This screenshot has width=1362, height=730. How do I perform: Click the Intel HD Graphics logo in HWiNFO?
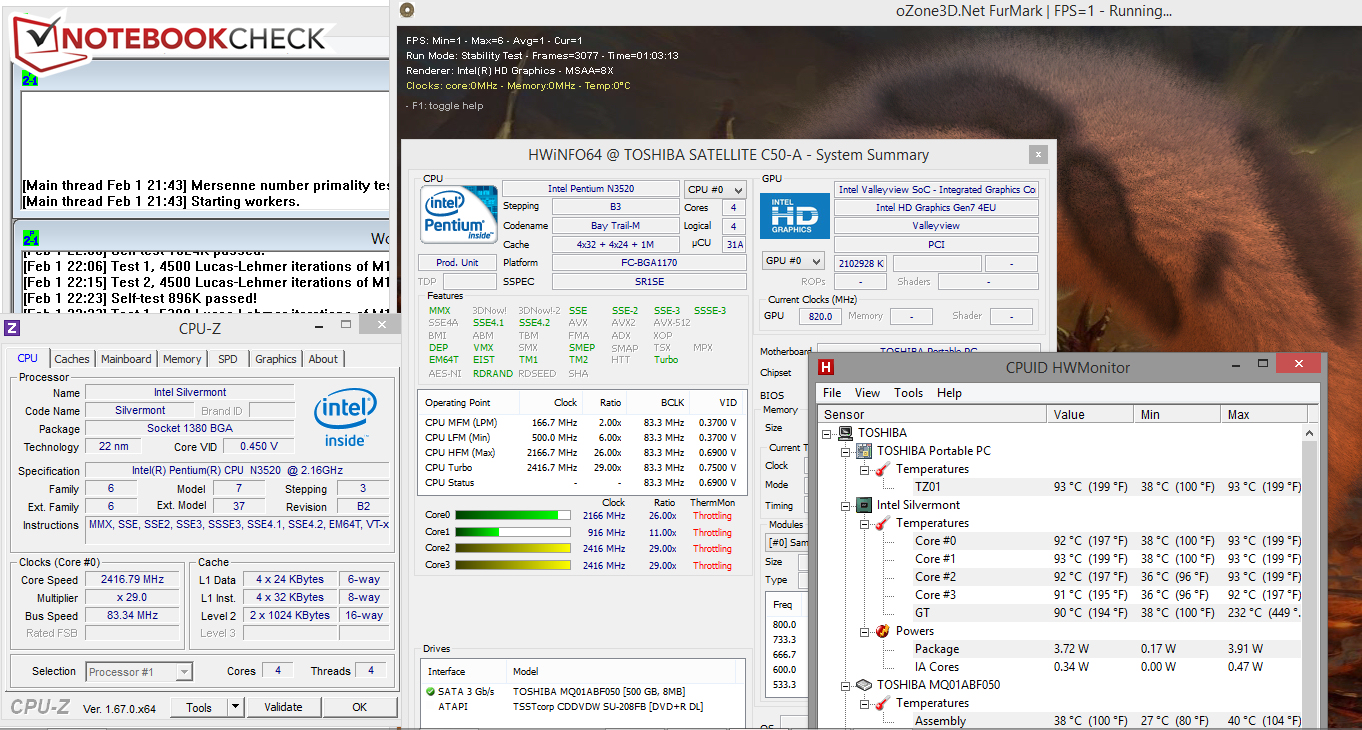click(794, 216)
